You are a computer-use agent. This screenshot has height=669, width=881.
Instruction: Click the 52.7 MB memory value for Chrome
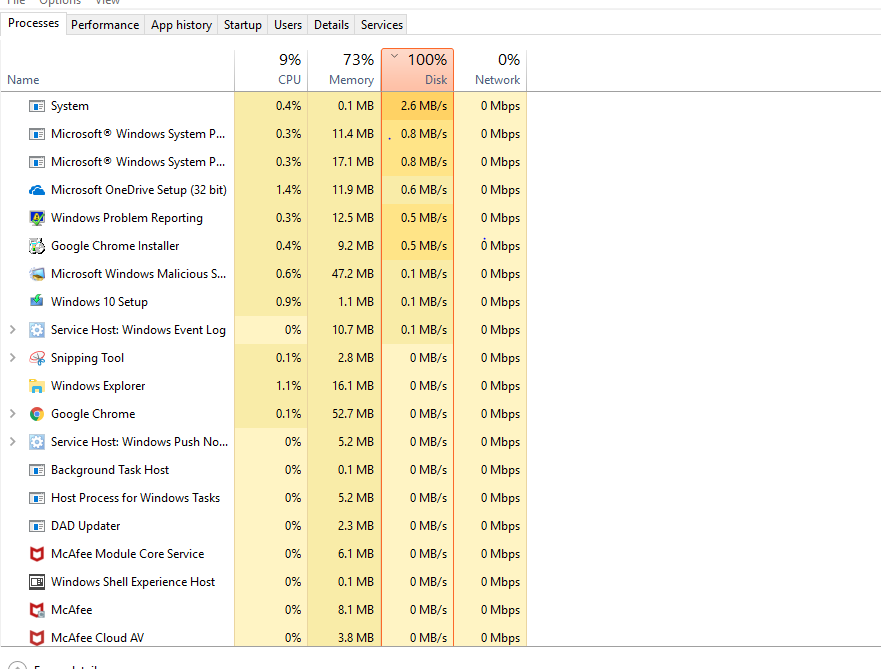[x=352, y=414]
